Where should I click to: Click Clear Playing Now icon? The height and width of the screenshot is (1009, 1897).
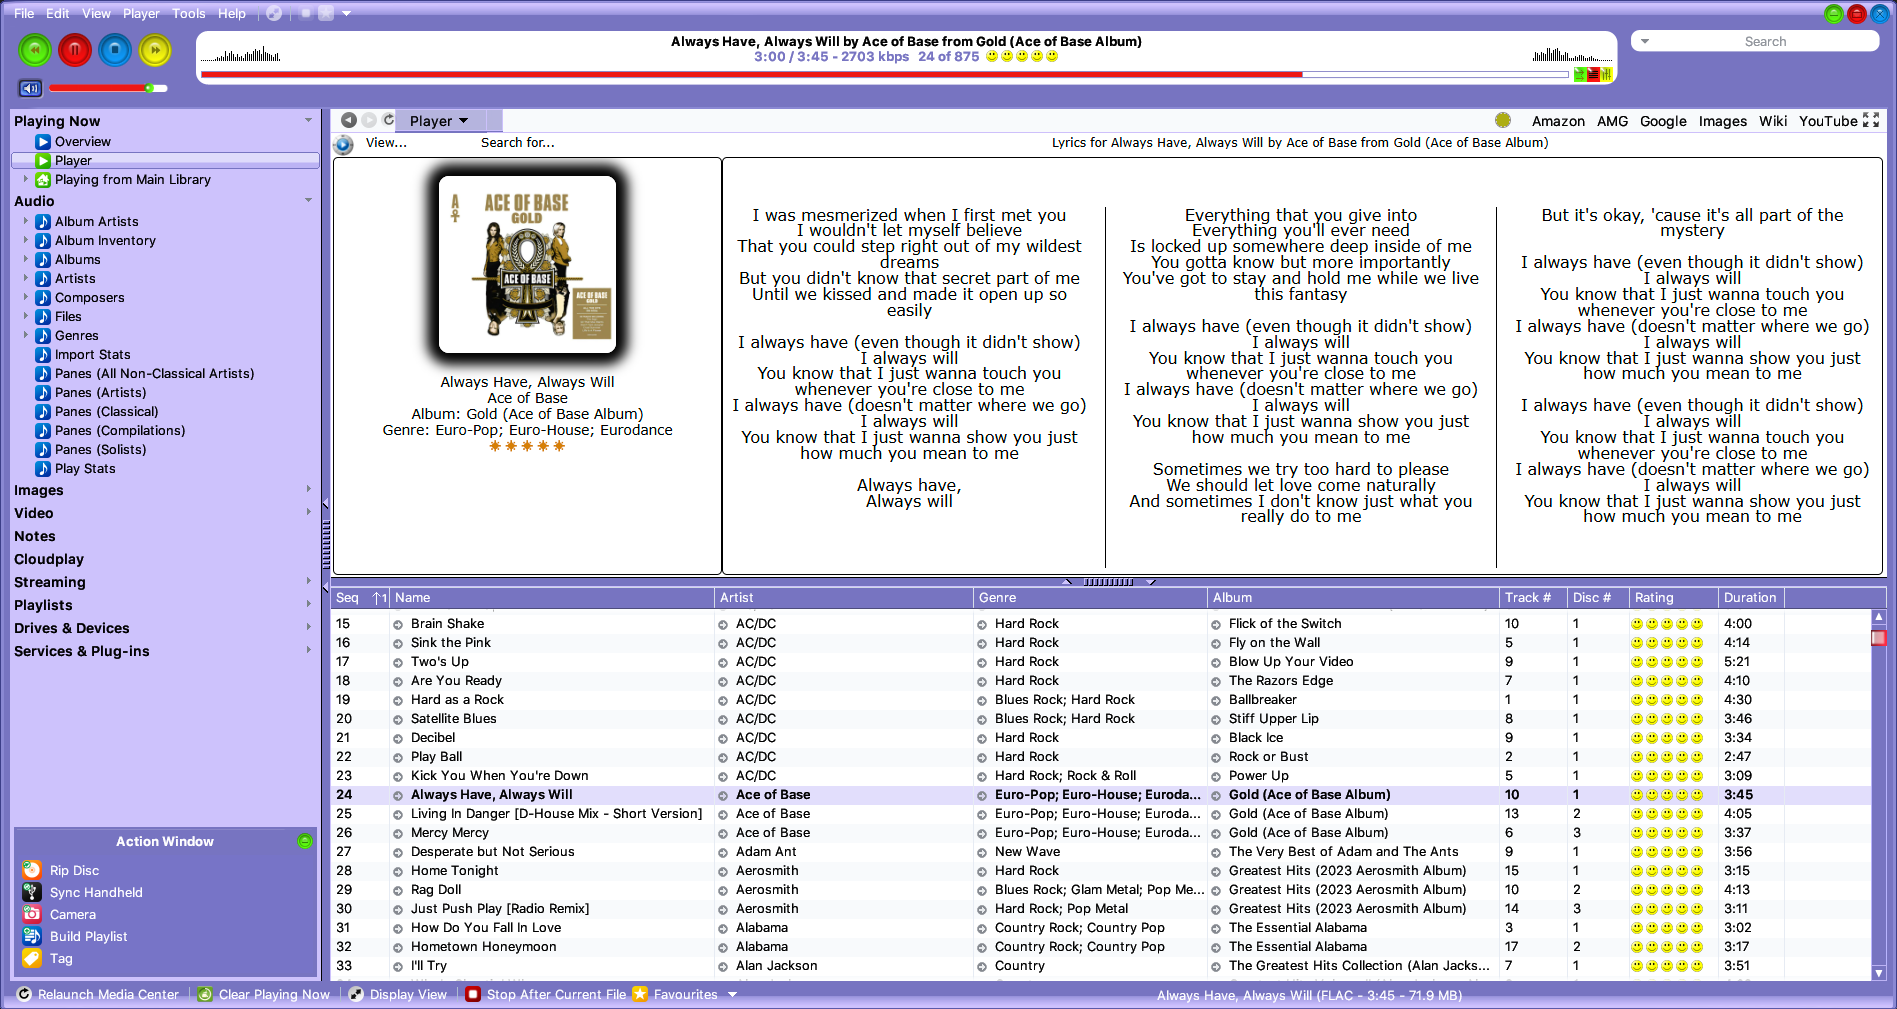[205, 994]
